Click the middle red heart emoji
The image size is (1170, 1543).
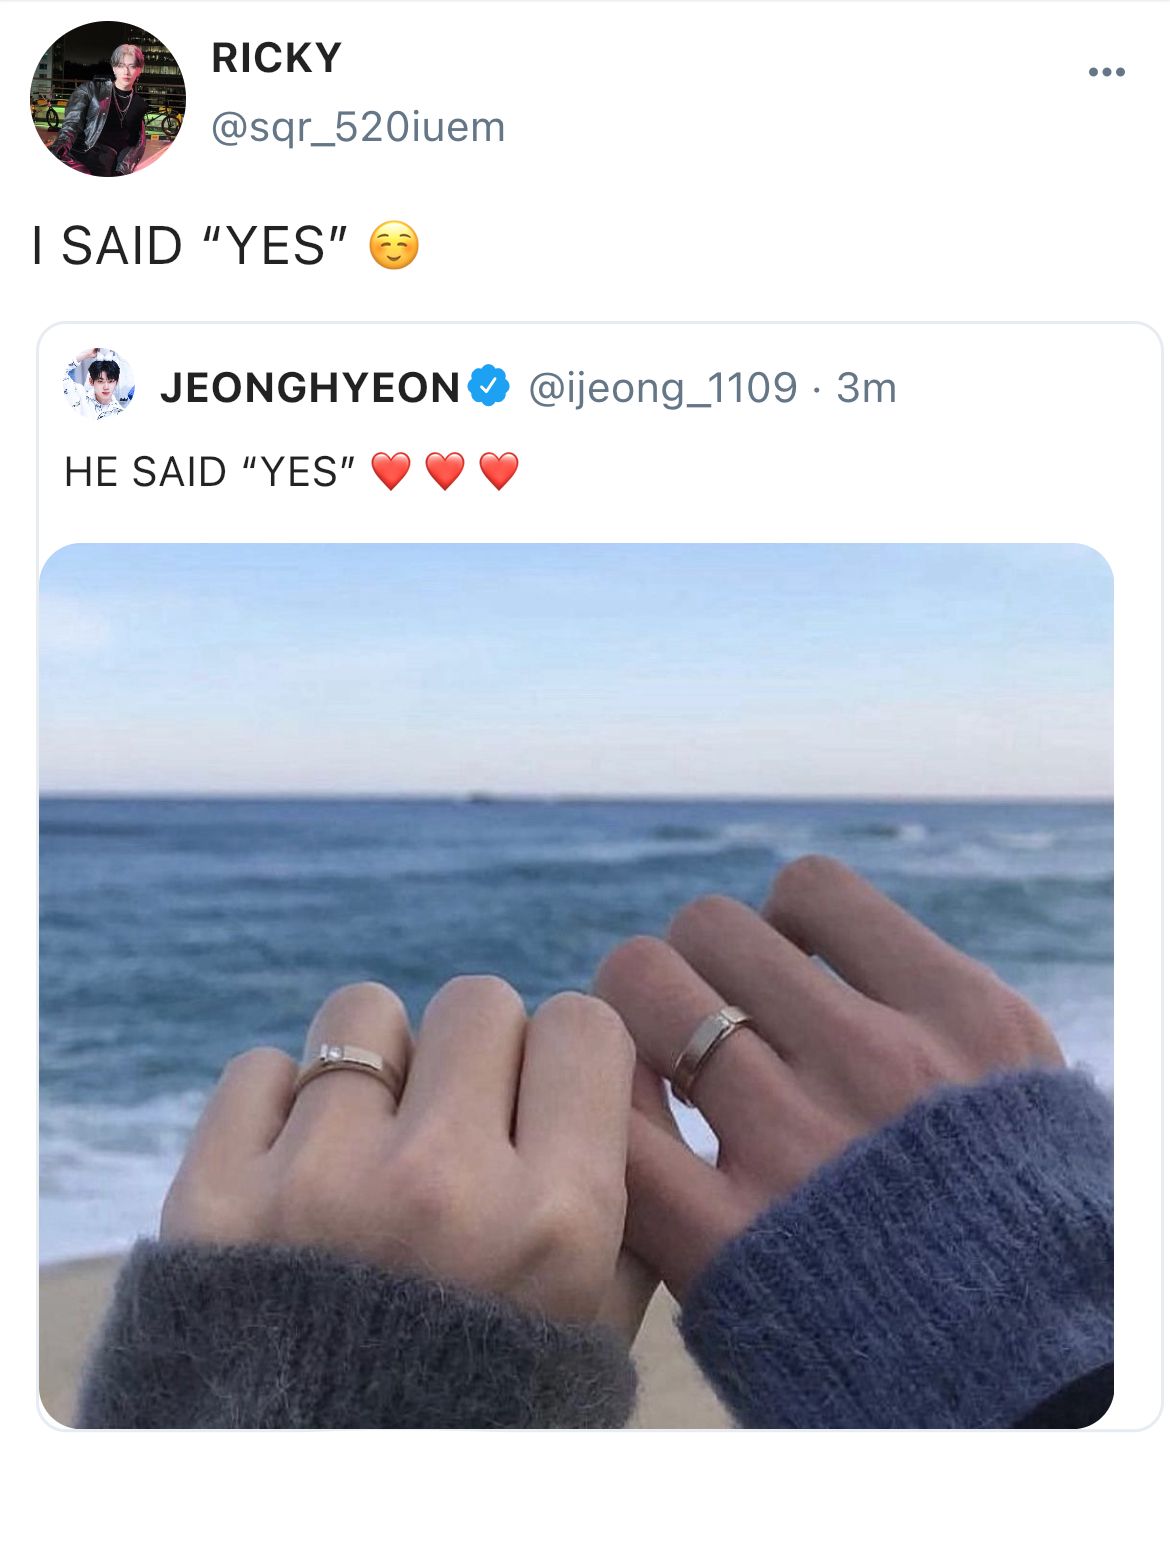[x=445, y=470]
